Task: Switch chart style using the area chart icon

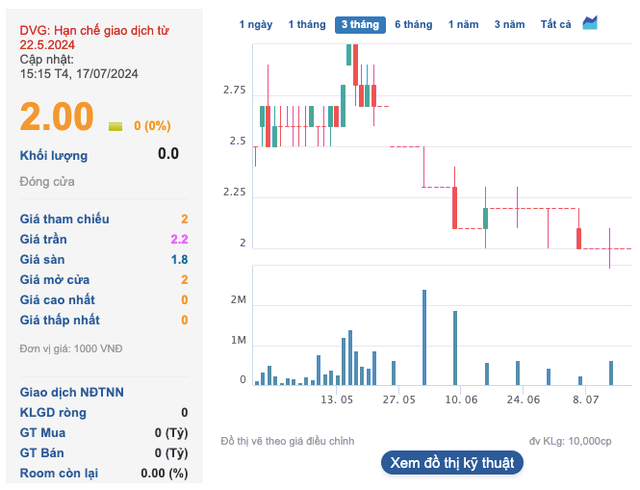Action: point(590,23)
